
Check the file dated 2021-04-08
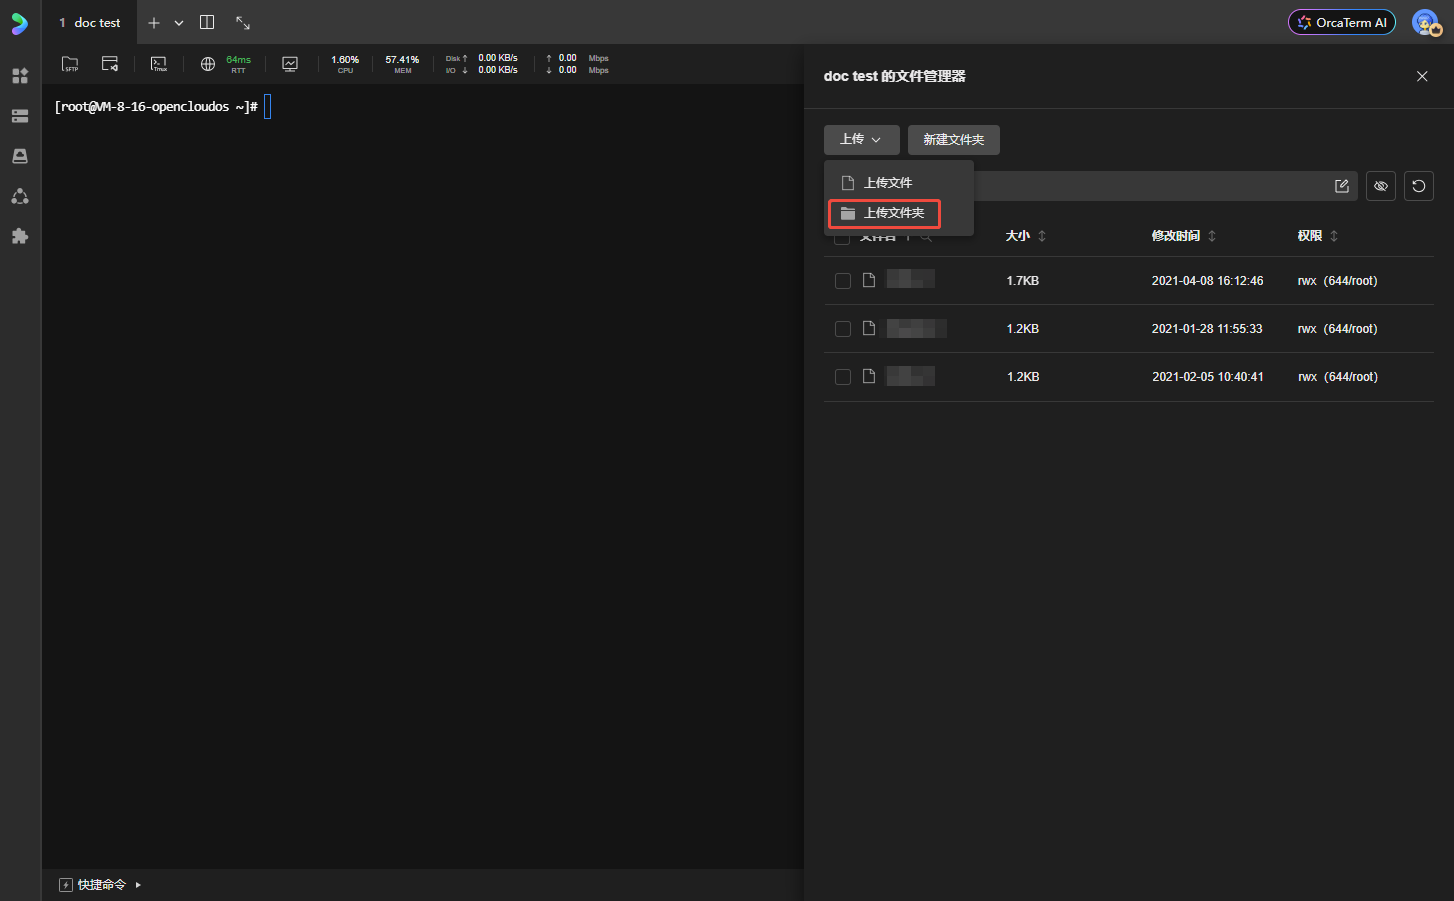(x=843, y=281)
